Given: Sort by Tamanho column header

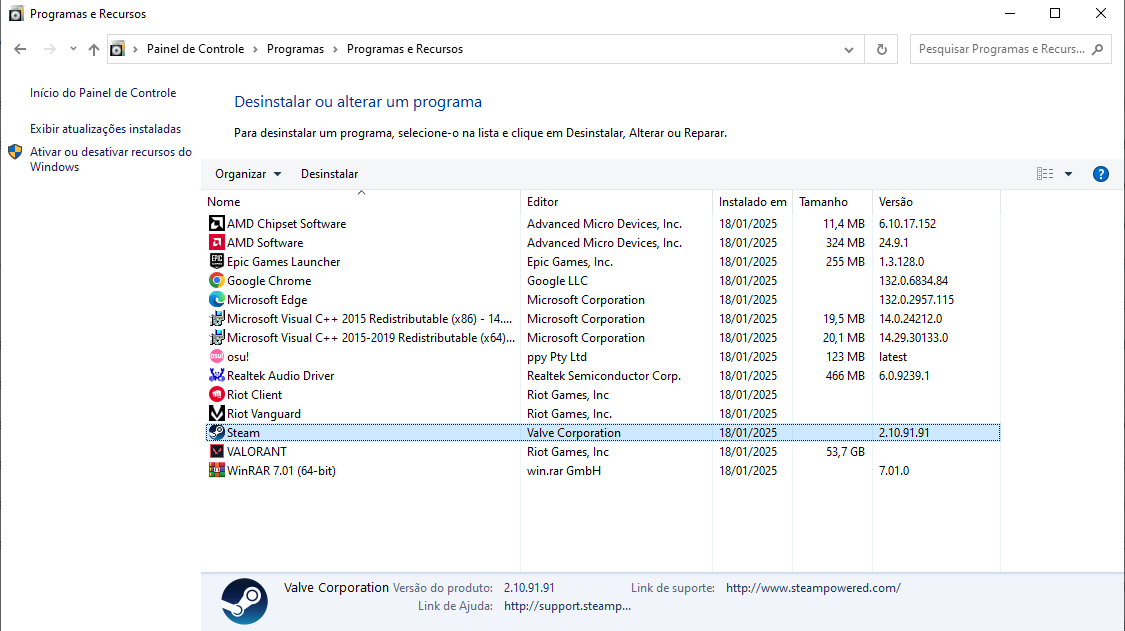Looking at the screenshot, I should (833, 202).
